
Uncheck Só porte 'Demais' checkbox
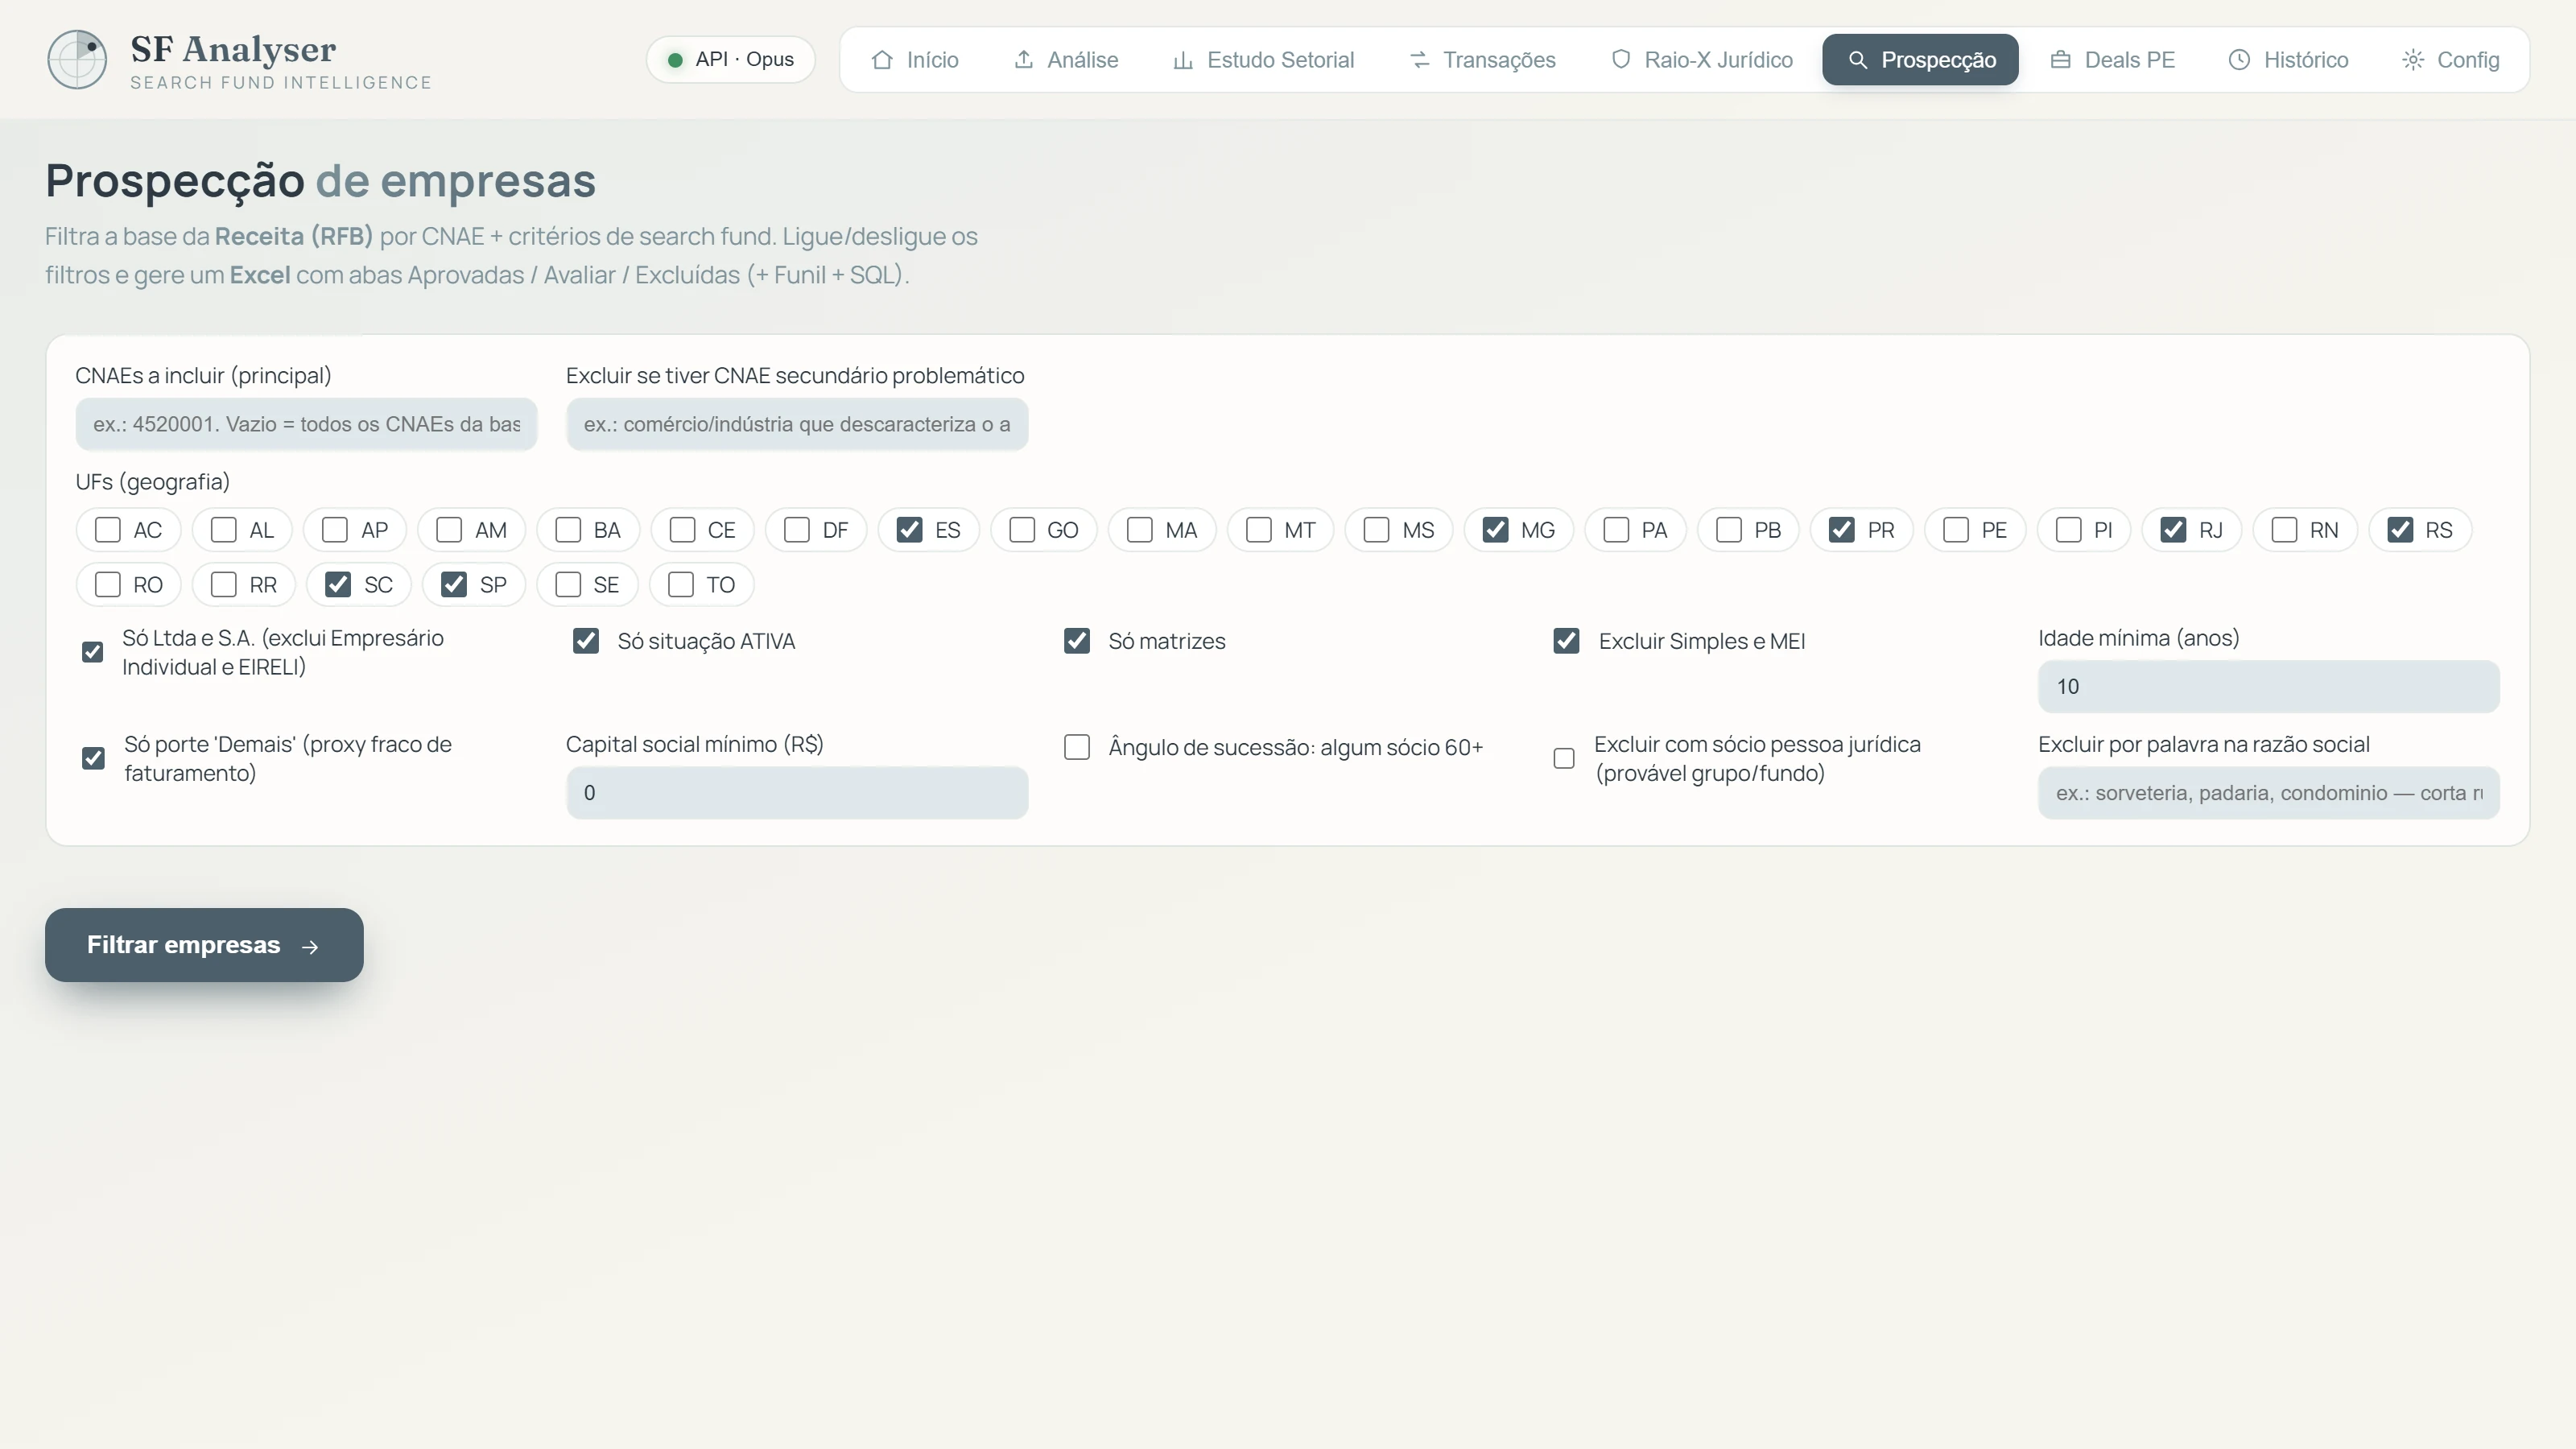(93, 759)
